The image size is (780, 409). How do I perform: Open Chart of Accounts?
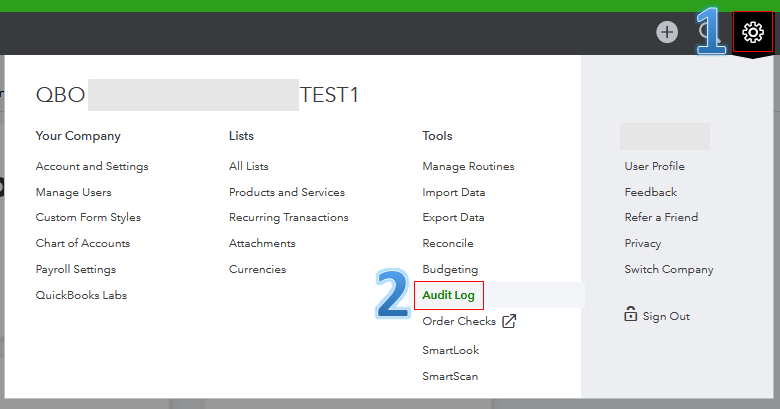pos(83,243)
